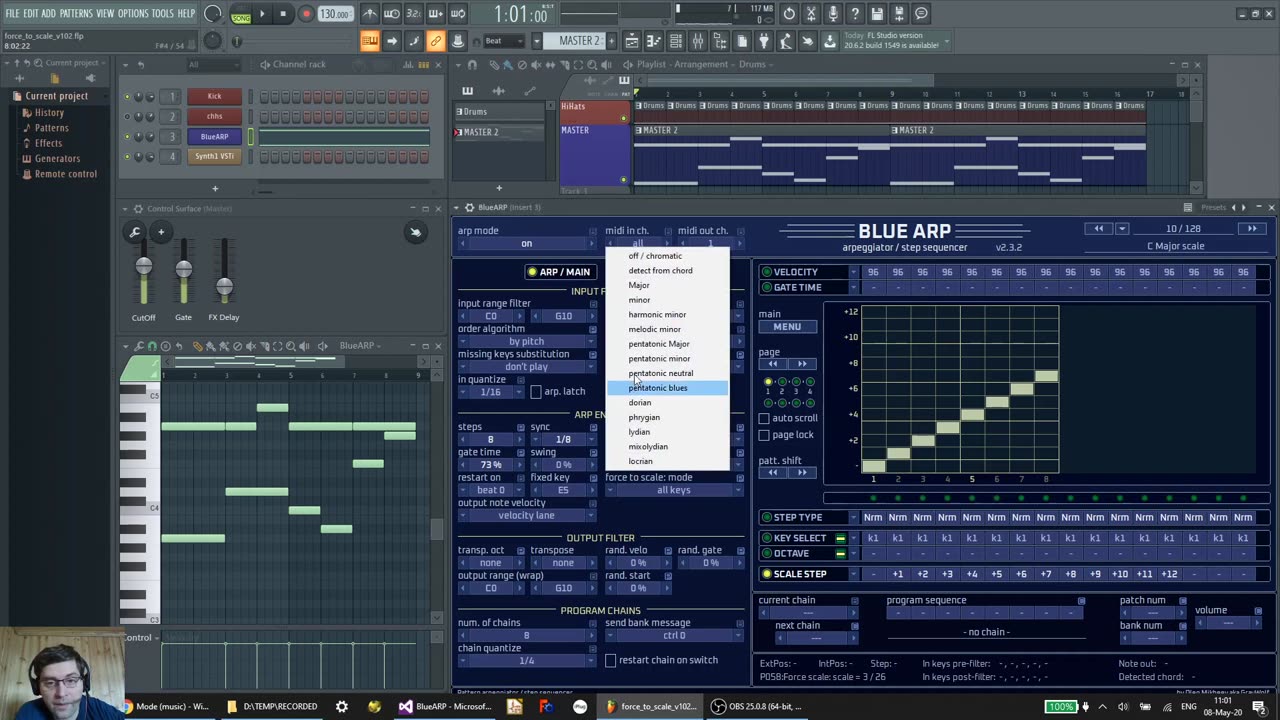The width and height of the screenshot is (1280, 720).
Task: Open the VELOCITY lane dropdown arrow
Action: [x=853, y=272]
